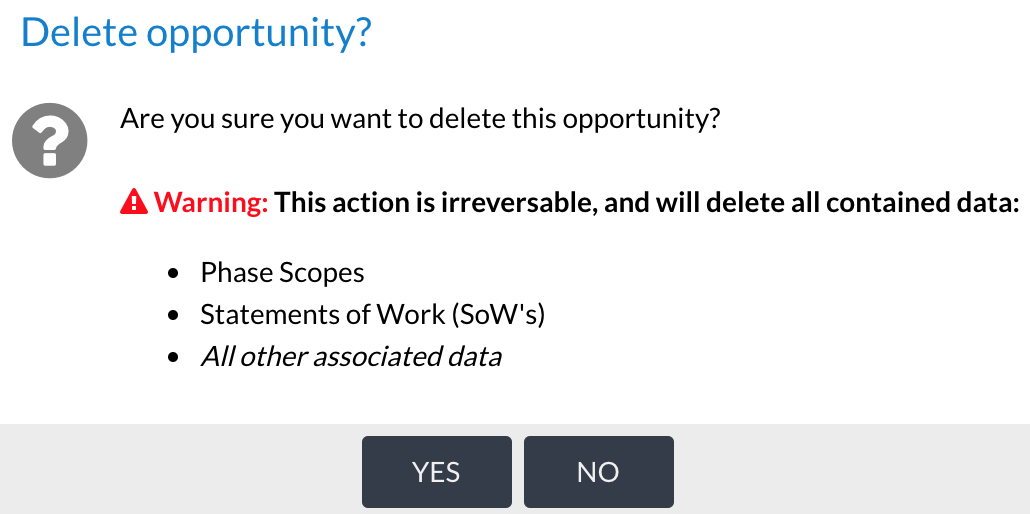Select the "Phase Scopes" list item
The image size is (1030, 514).
[x=282, y=272]
